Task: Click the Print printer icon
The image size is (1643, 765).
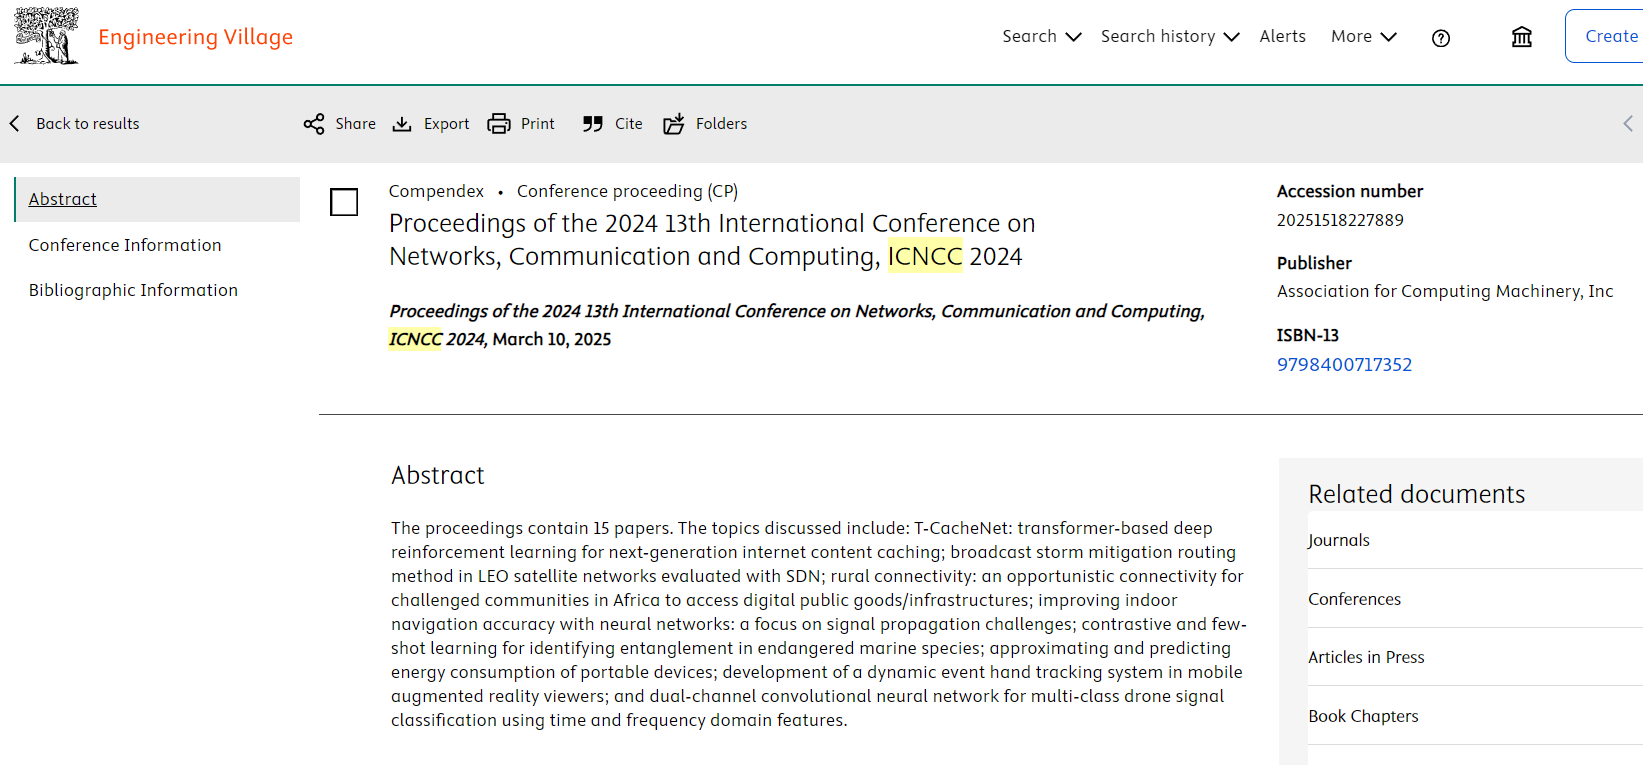Action: (x=498, y=124)
